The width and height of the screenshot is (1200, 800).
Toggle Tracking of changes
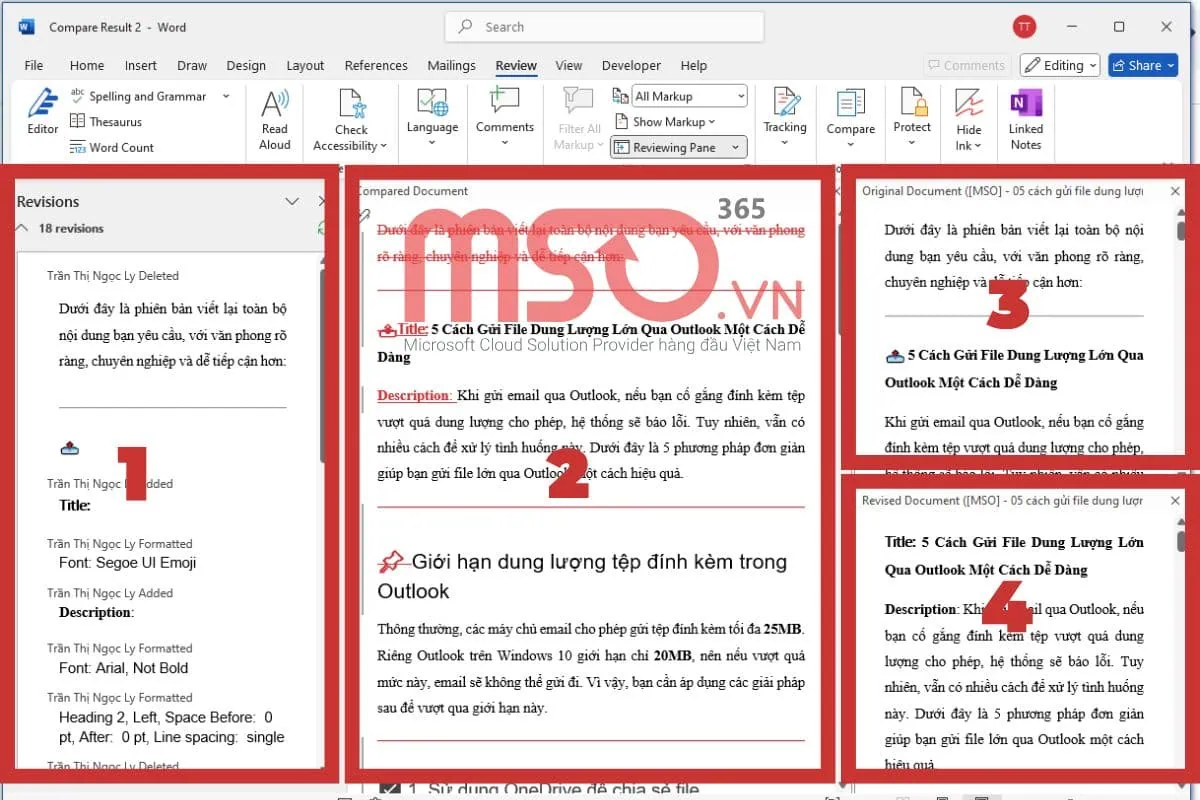785,120
